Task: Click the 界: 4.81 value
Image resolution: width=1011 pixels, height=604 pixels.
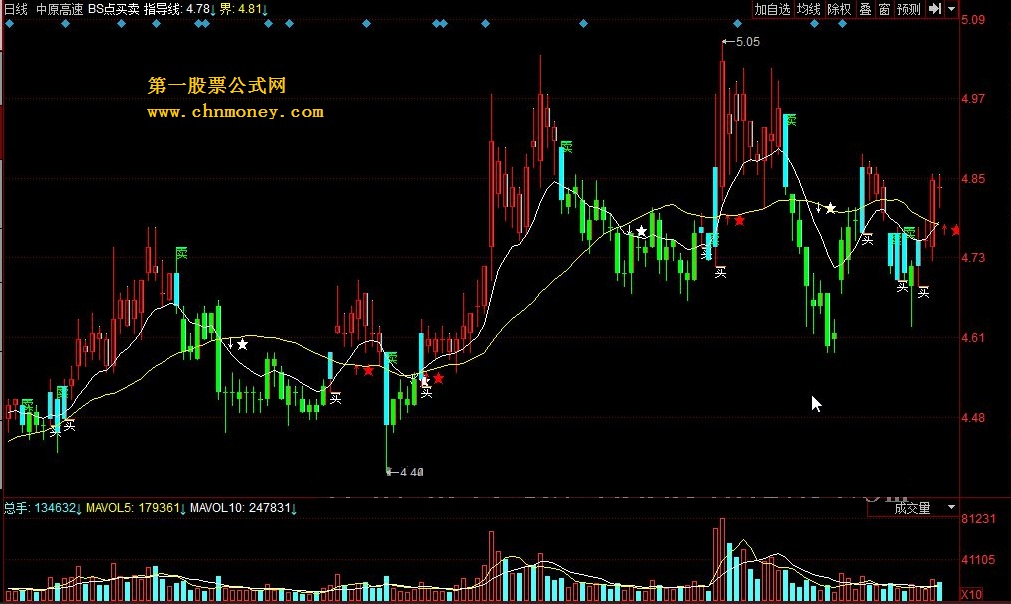Action: (x=244, y=9)
